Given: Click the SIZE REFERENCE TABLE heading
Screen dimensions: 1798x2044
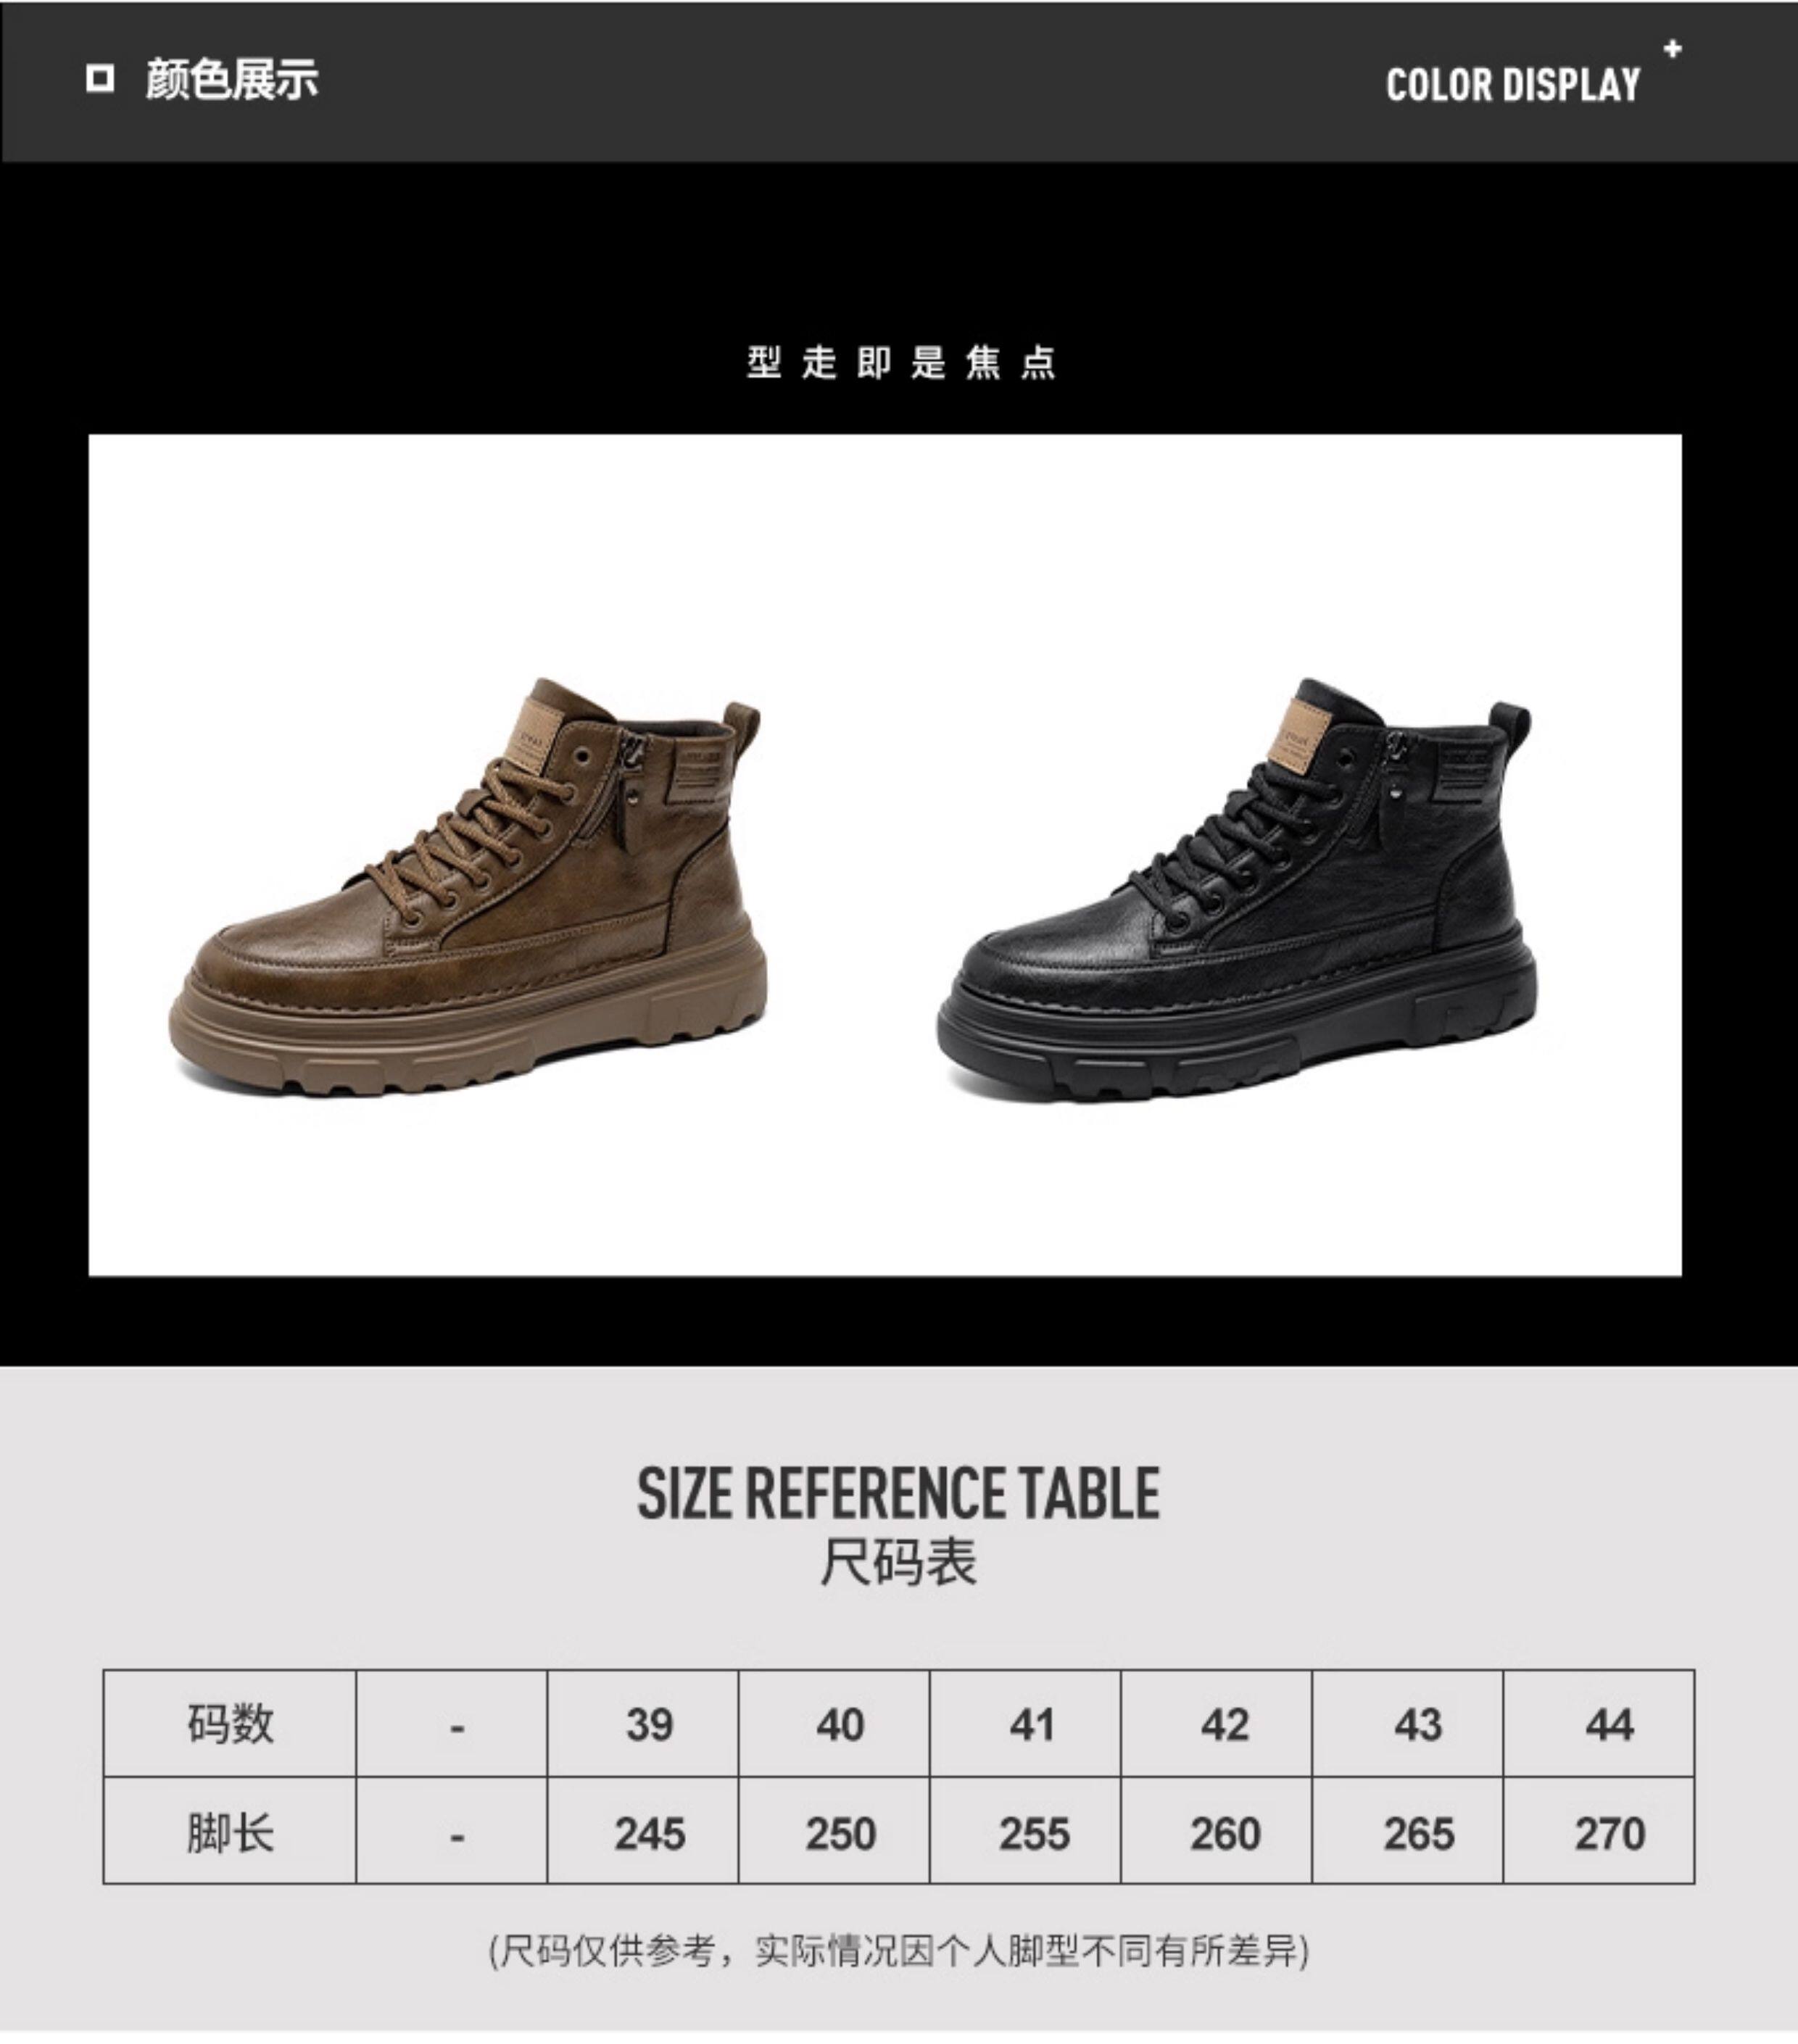Looking at the screenshot, I should (x=898, y=1494).
